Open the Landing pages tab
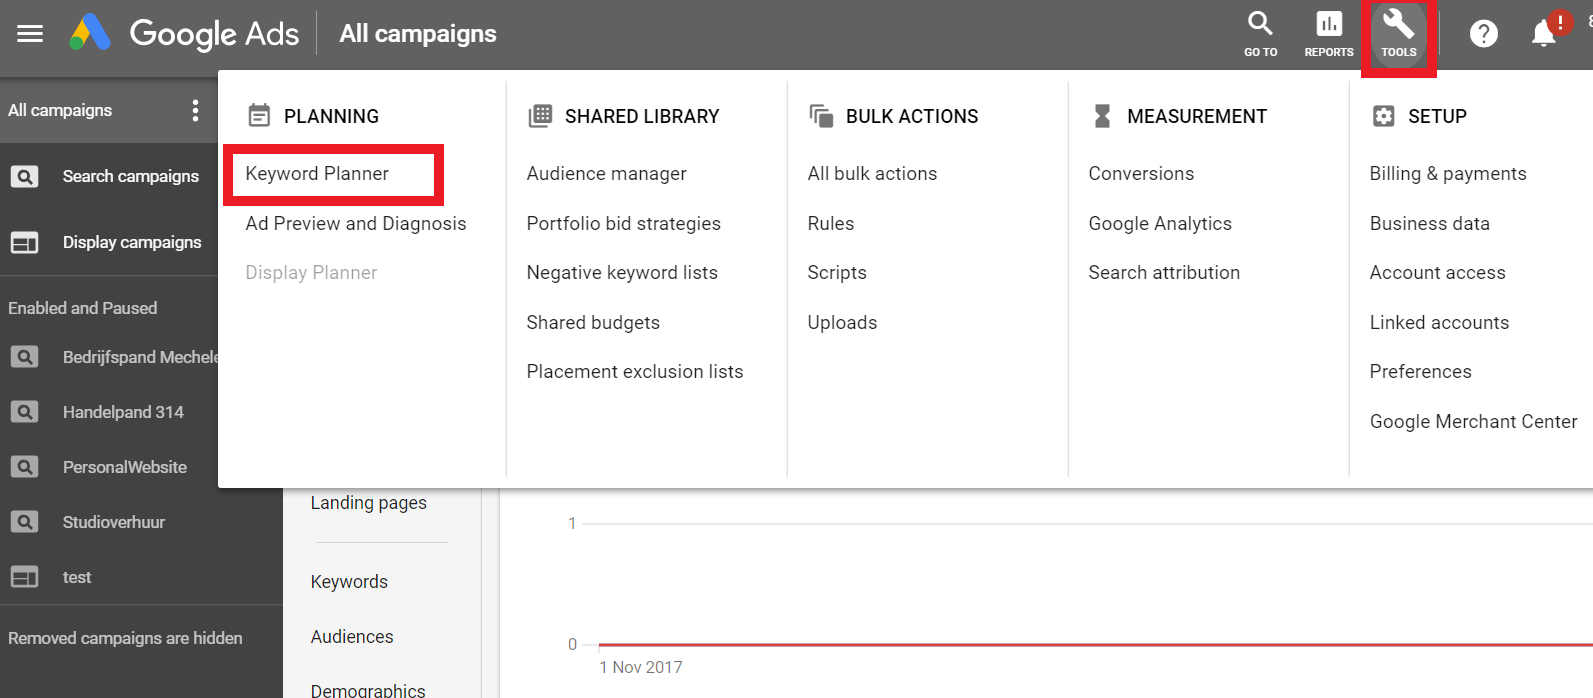Image resolution: width=1593 pixels, height=698 pixels. [369, 503]
